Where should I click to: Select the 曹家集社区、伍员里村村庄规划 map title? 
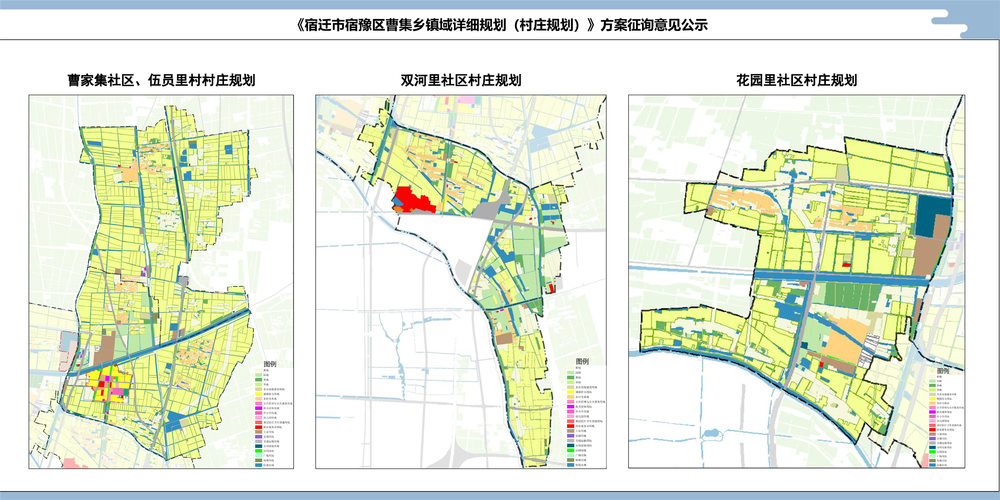pyautogui.click(x=161, y=80)
